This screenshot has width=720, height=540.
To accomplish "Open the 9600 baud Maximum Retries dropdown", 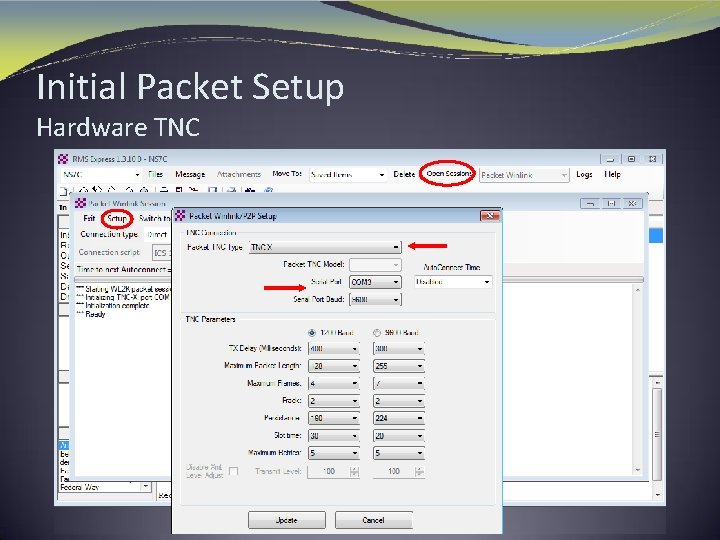I will [x=420, y=453].
